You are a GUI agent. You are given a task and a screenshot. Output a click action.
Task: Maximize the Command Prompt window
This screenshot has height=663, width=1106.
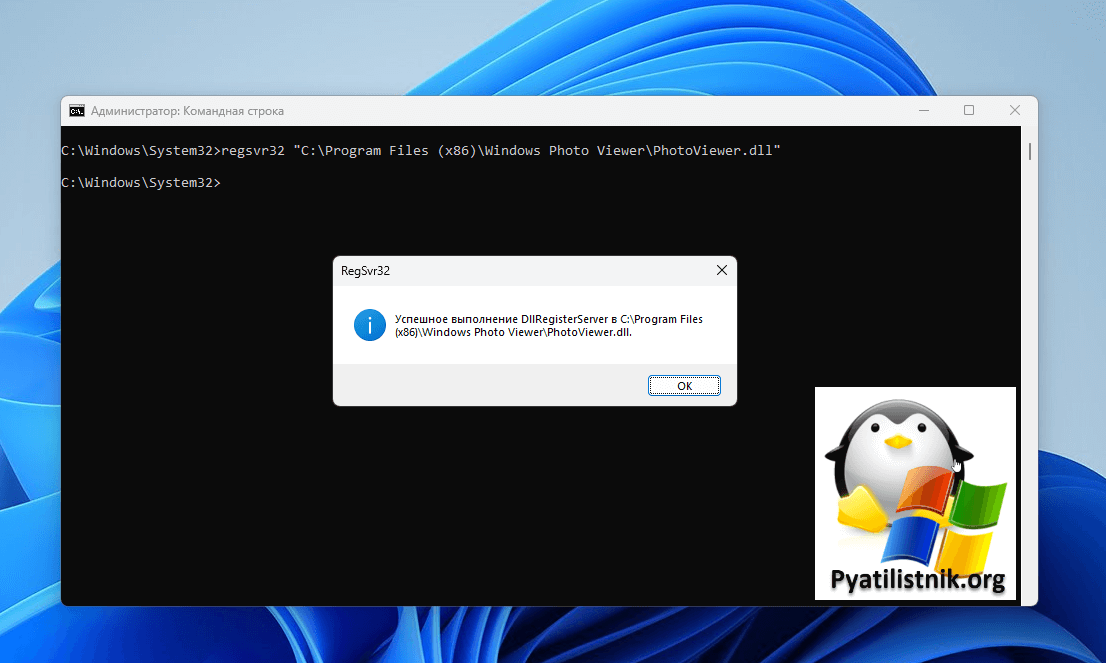[x=969, y=110]
